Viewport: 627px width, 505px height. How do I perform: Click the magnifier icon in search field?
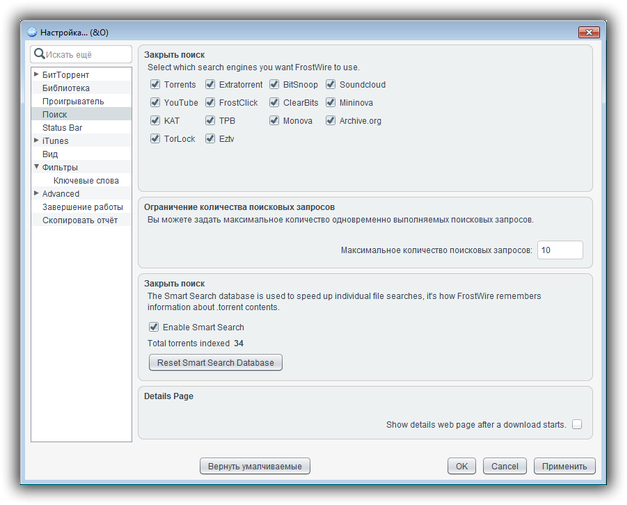40,54
